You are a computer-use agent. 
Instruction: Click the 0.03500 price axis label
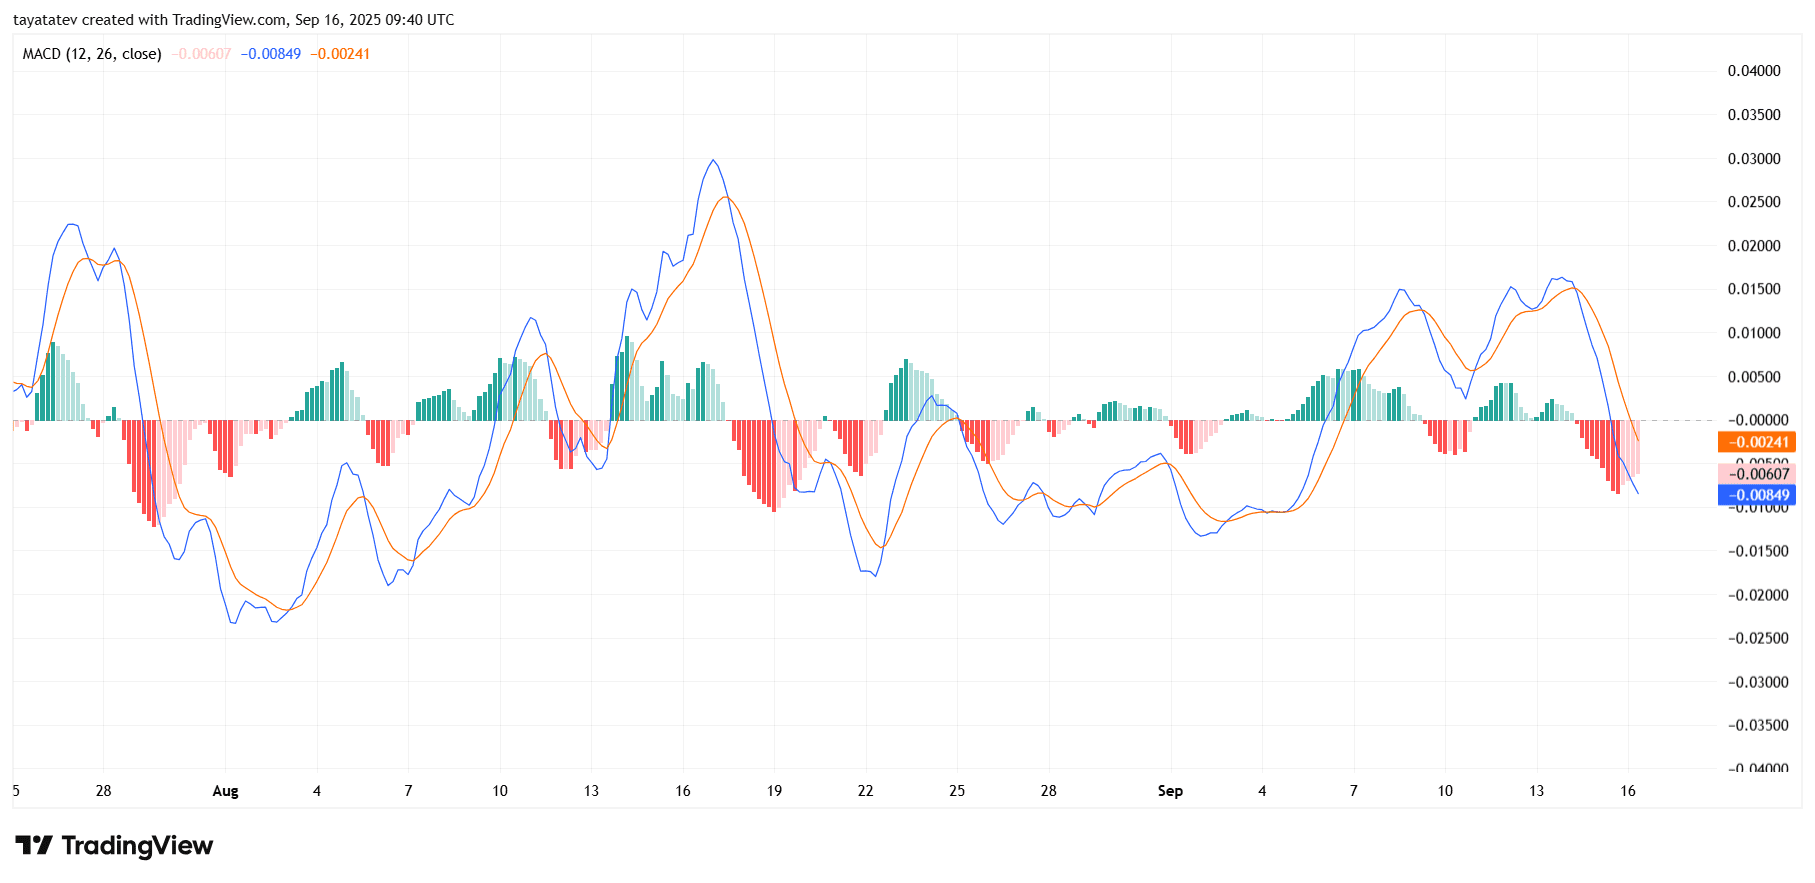click(1754, 115)
